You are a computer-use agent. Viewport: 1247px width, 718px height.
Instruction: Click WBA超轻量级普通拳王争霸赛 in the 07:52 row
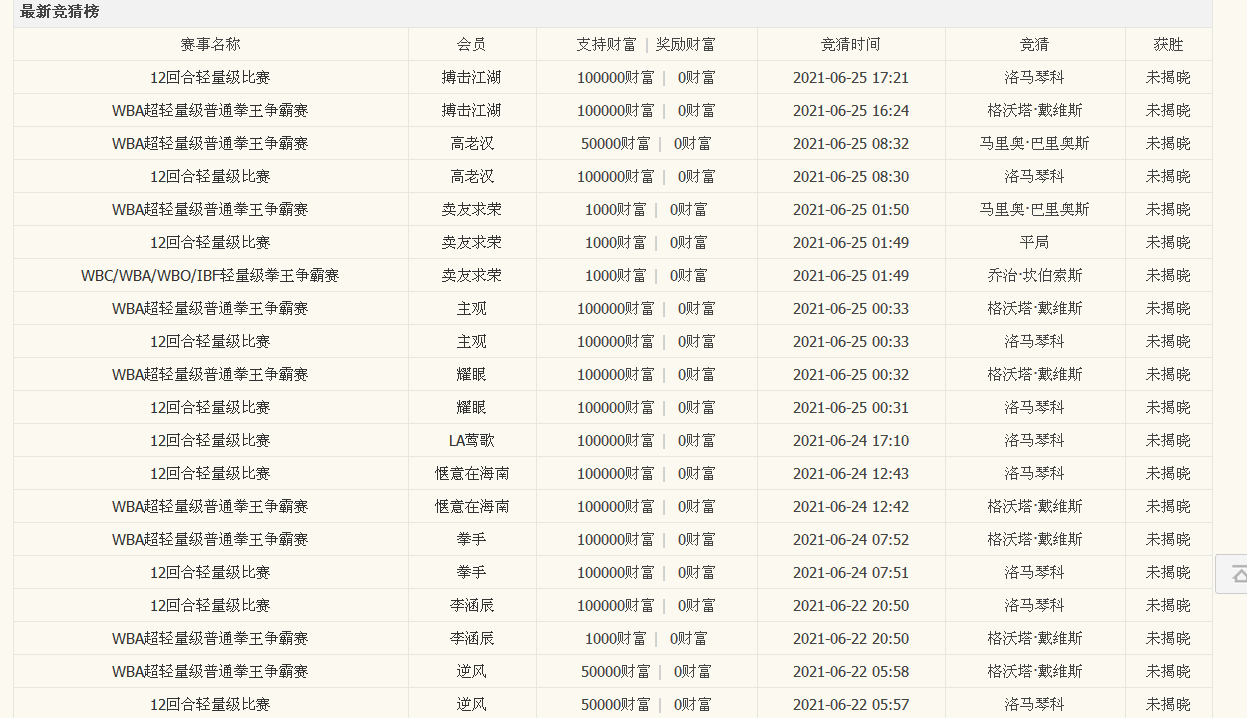[x=210, y=539]
